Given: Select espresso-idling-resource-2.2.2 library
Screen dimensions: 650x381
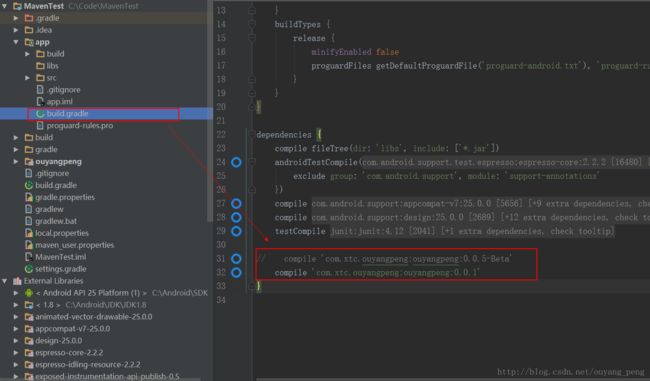Looking at the screenshot, I should click(x=88, y=365).
